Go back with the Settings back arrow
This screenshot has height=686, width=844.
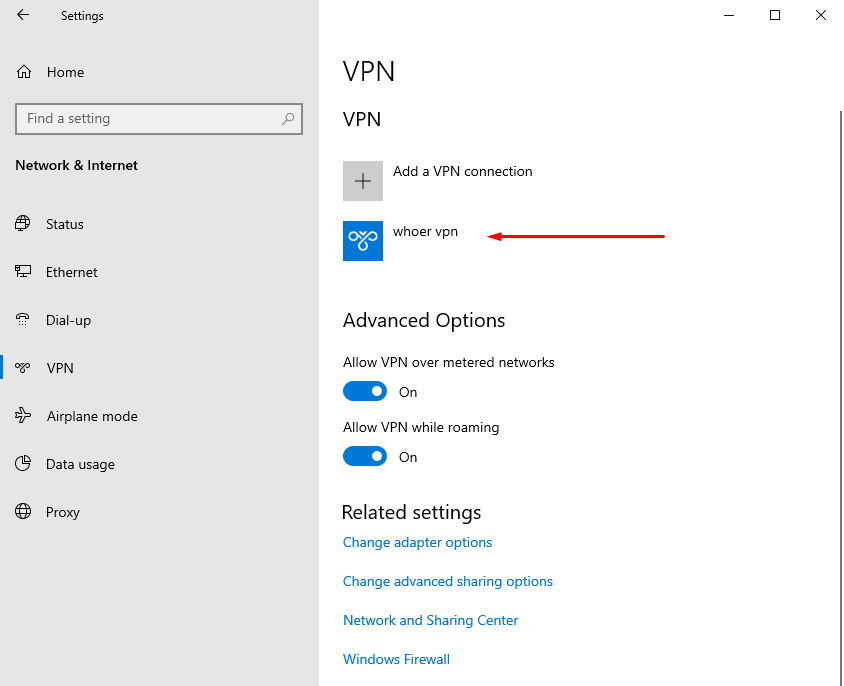23,15
